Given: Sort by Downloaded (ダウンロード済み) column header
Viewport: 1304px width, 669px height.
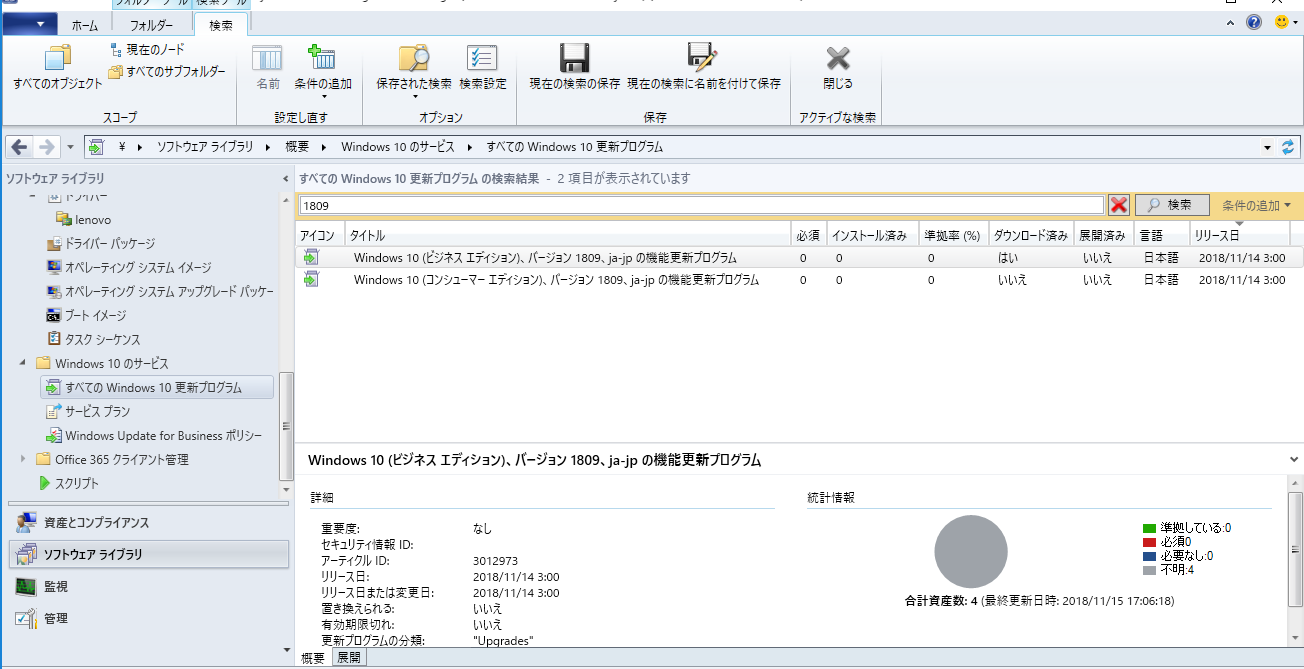Looking at the screenshot, I should (x=1031, y=235).
